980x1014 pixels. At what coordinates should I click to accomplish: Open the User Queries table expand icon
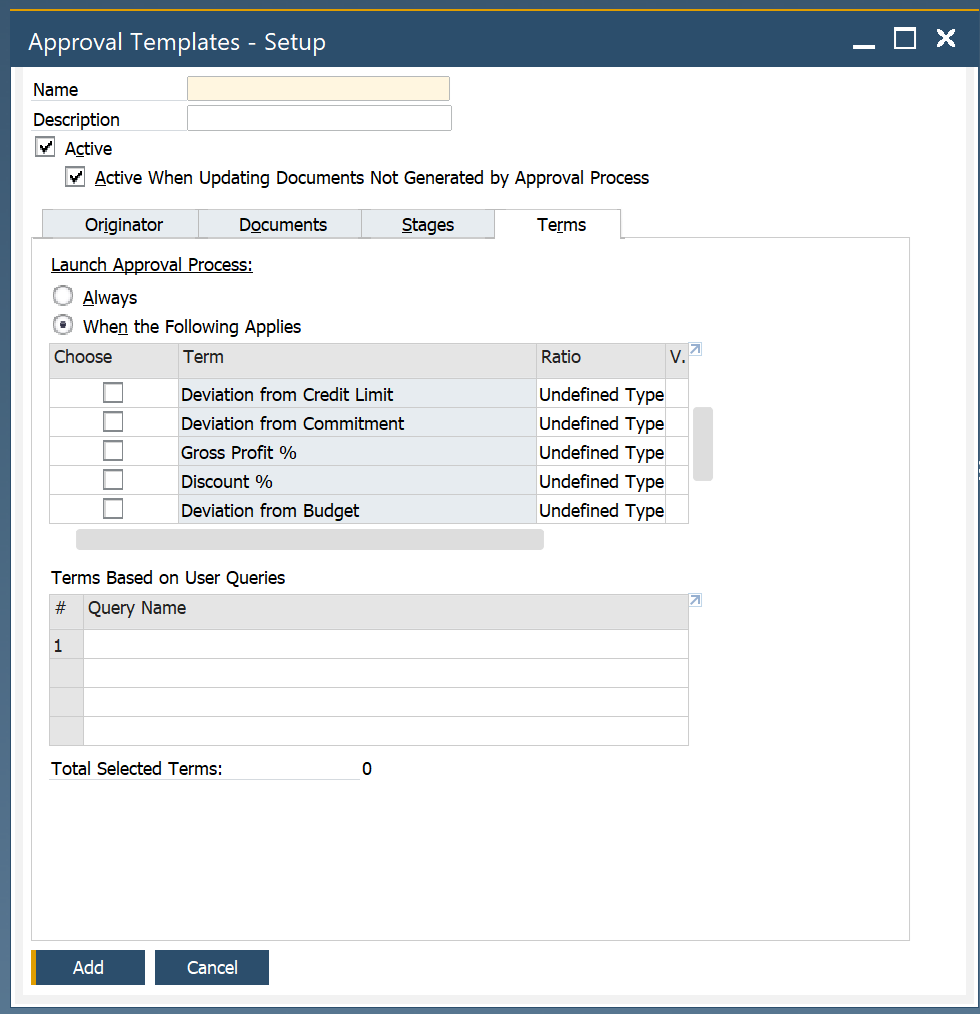coord(694,598)
